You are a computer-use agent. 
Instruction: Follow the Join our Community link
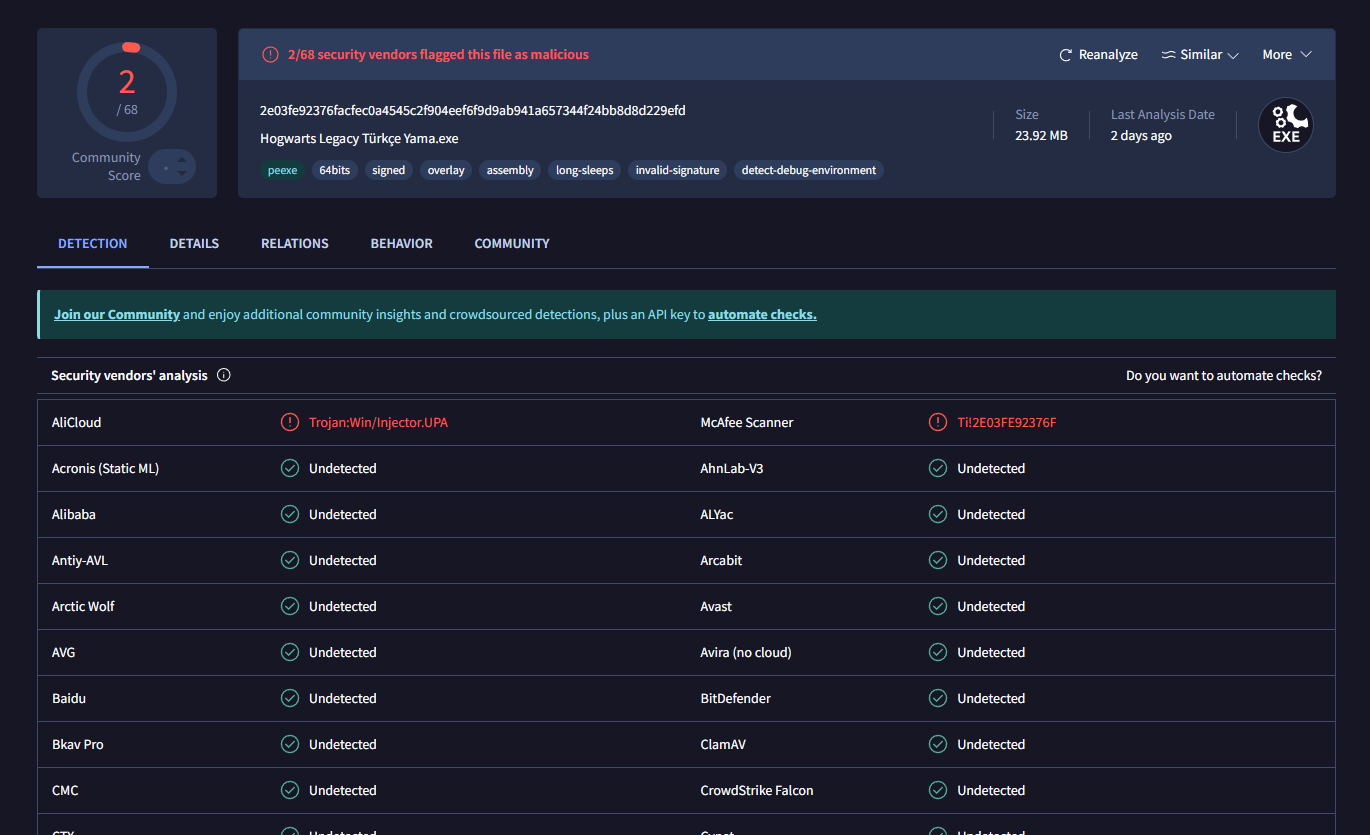pos(117,314)
